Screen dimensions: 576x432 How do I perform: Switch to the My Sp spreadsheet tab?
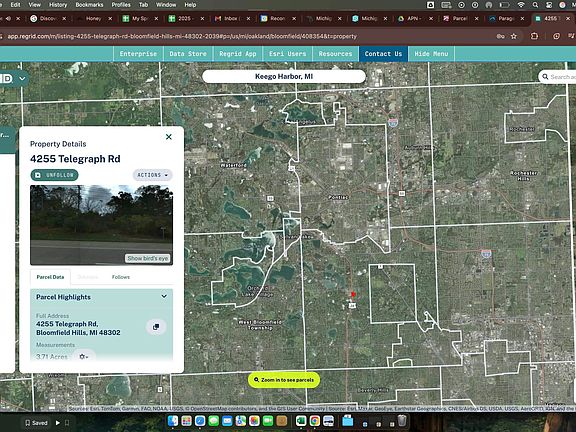click(x=140, y=18)
